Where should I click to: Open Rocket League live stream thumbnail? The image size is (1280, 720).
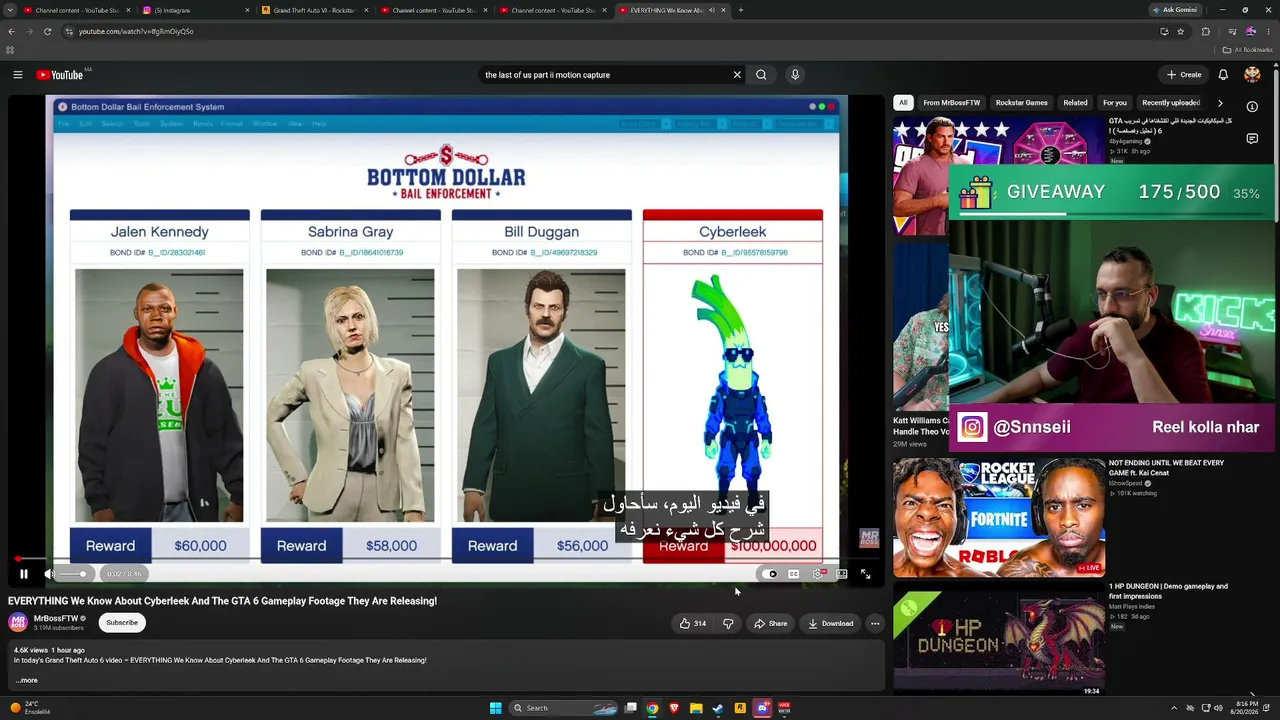click(x=999, y=518)
